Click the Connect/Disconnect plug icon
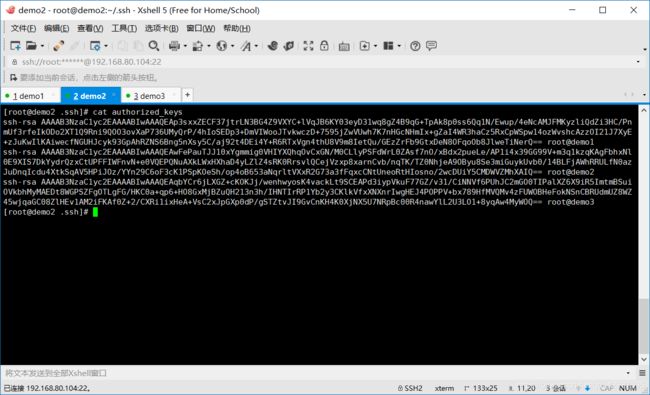The image size is (650, 395). tap(58, 46)
